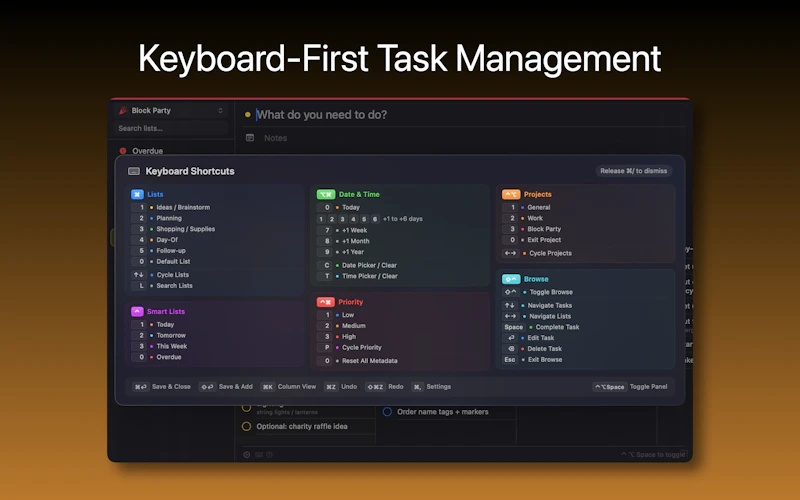Check off 'Optional: charity raffle idea' task
Image resolution: width=800 pixels, height=500 pixels.
click(x=246, y=427)
